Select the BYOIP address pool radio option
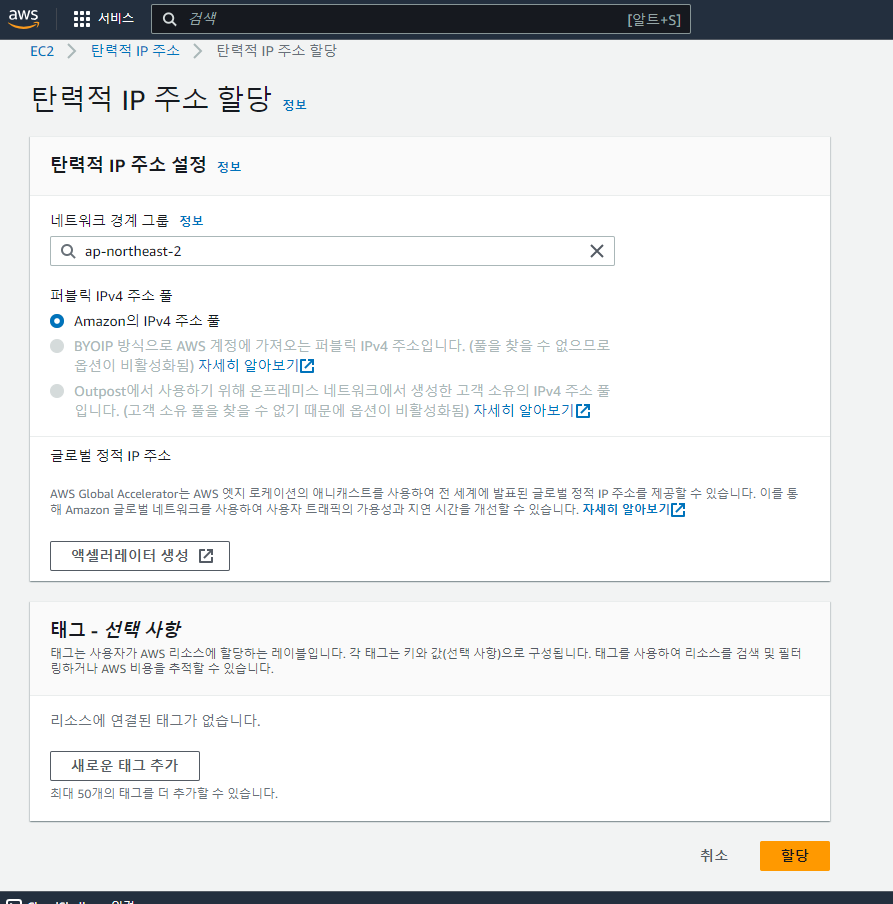 [57, 346]
